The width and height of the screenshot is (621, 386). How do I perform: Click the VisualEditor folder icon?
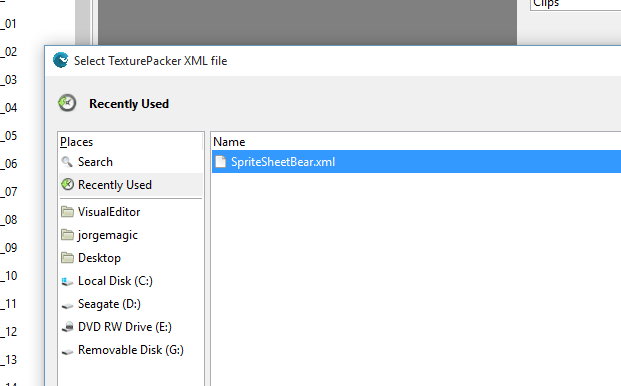(67, 212)
